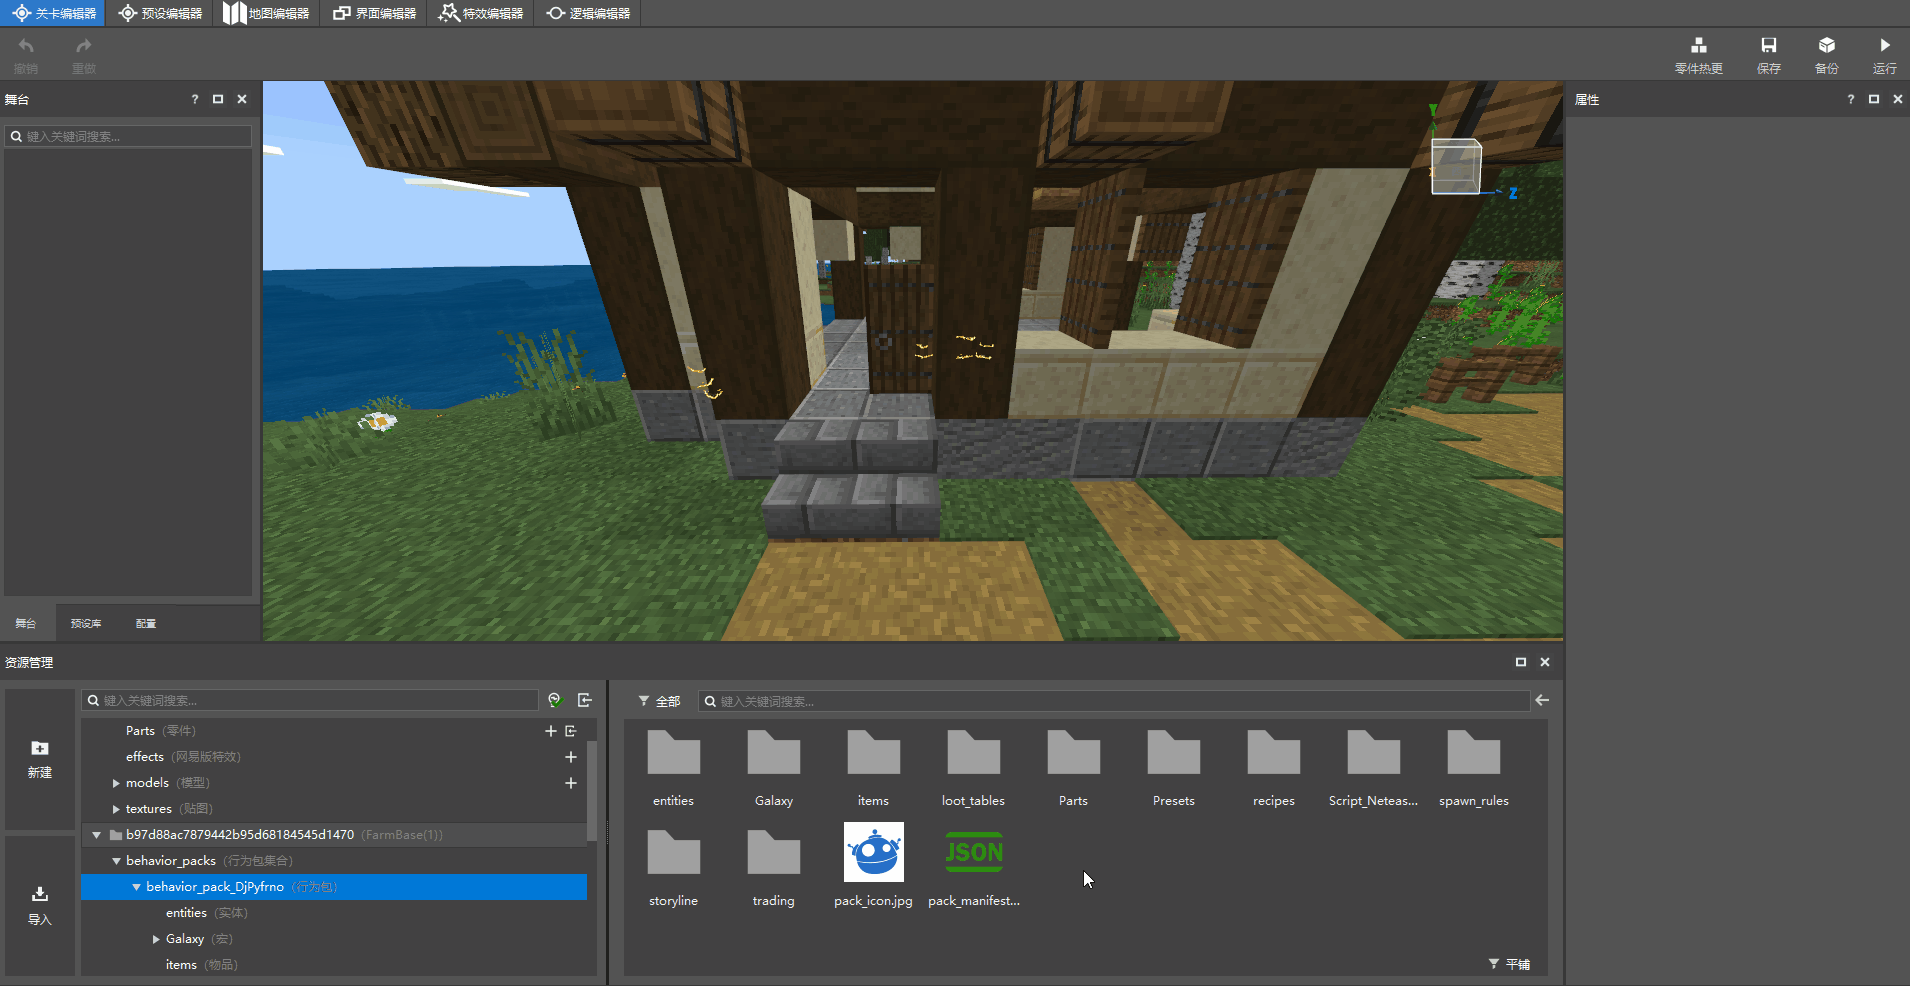Close the 舞台 stage panel
The image size is (1910, 986).
pos(242,99)
